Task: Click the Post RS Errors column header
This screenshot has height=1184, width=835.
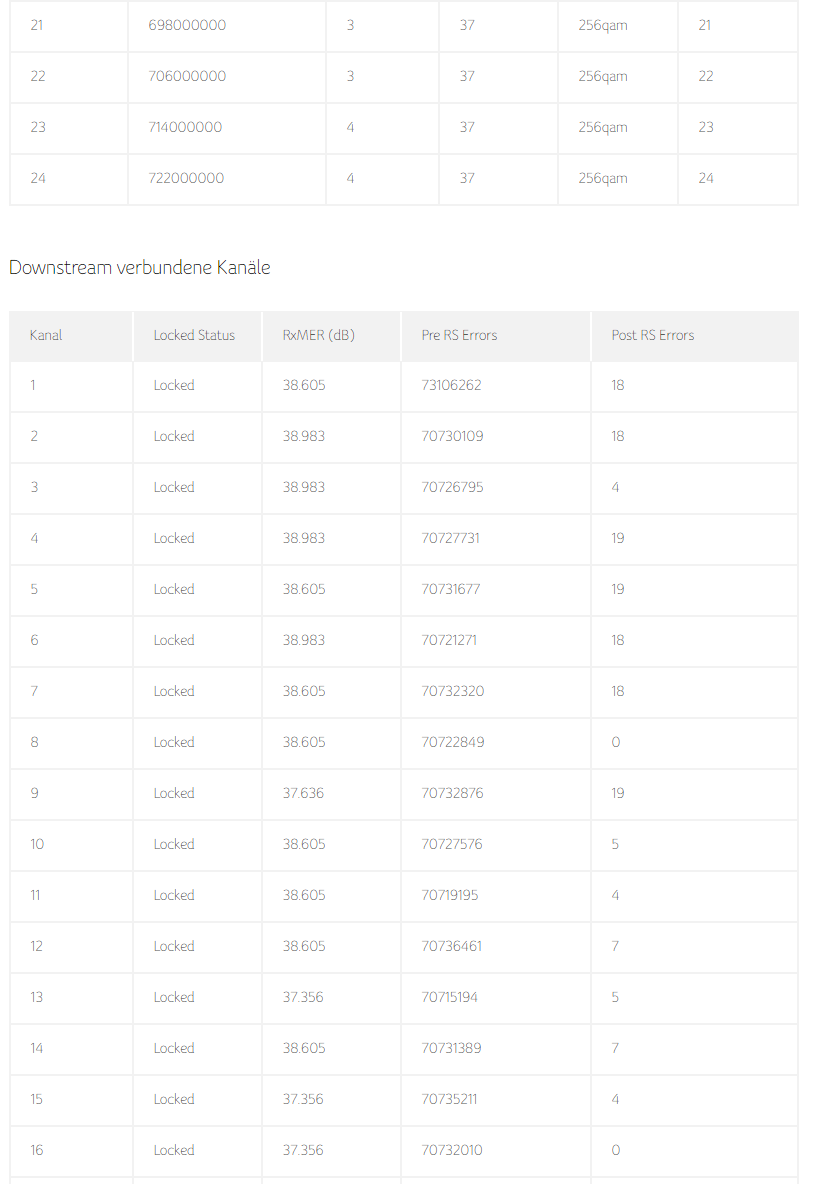Action: coord(652,335)
